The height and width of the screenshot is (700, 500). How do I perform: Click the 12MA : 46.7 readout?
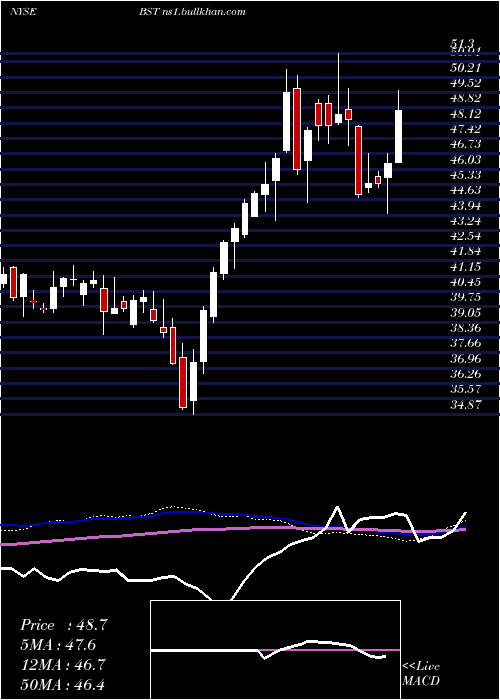[63, 664]
